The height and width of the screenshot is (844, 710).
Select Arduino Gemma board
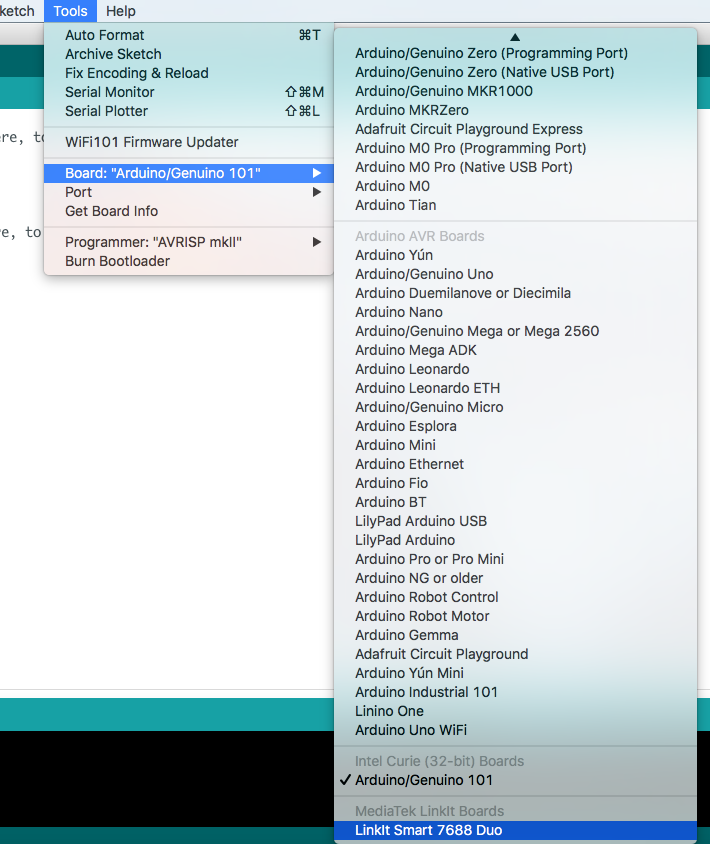[x=515, y=636]
